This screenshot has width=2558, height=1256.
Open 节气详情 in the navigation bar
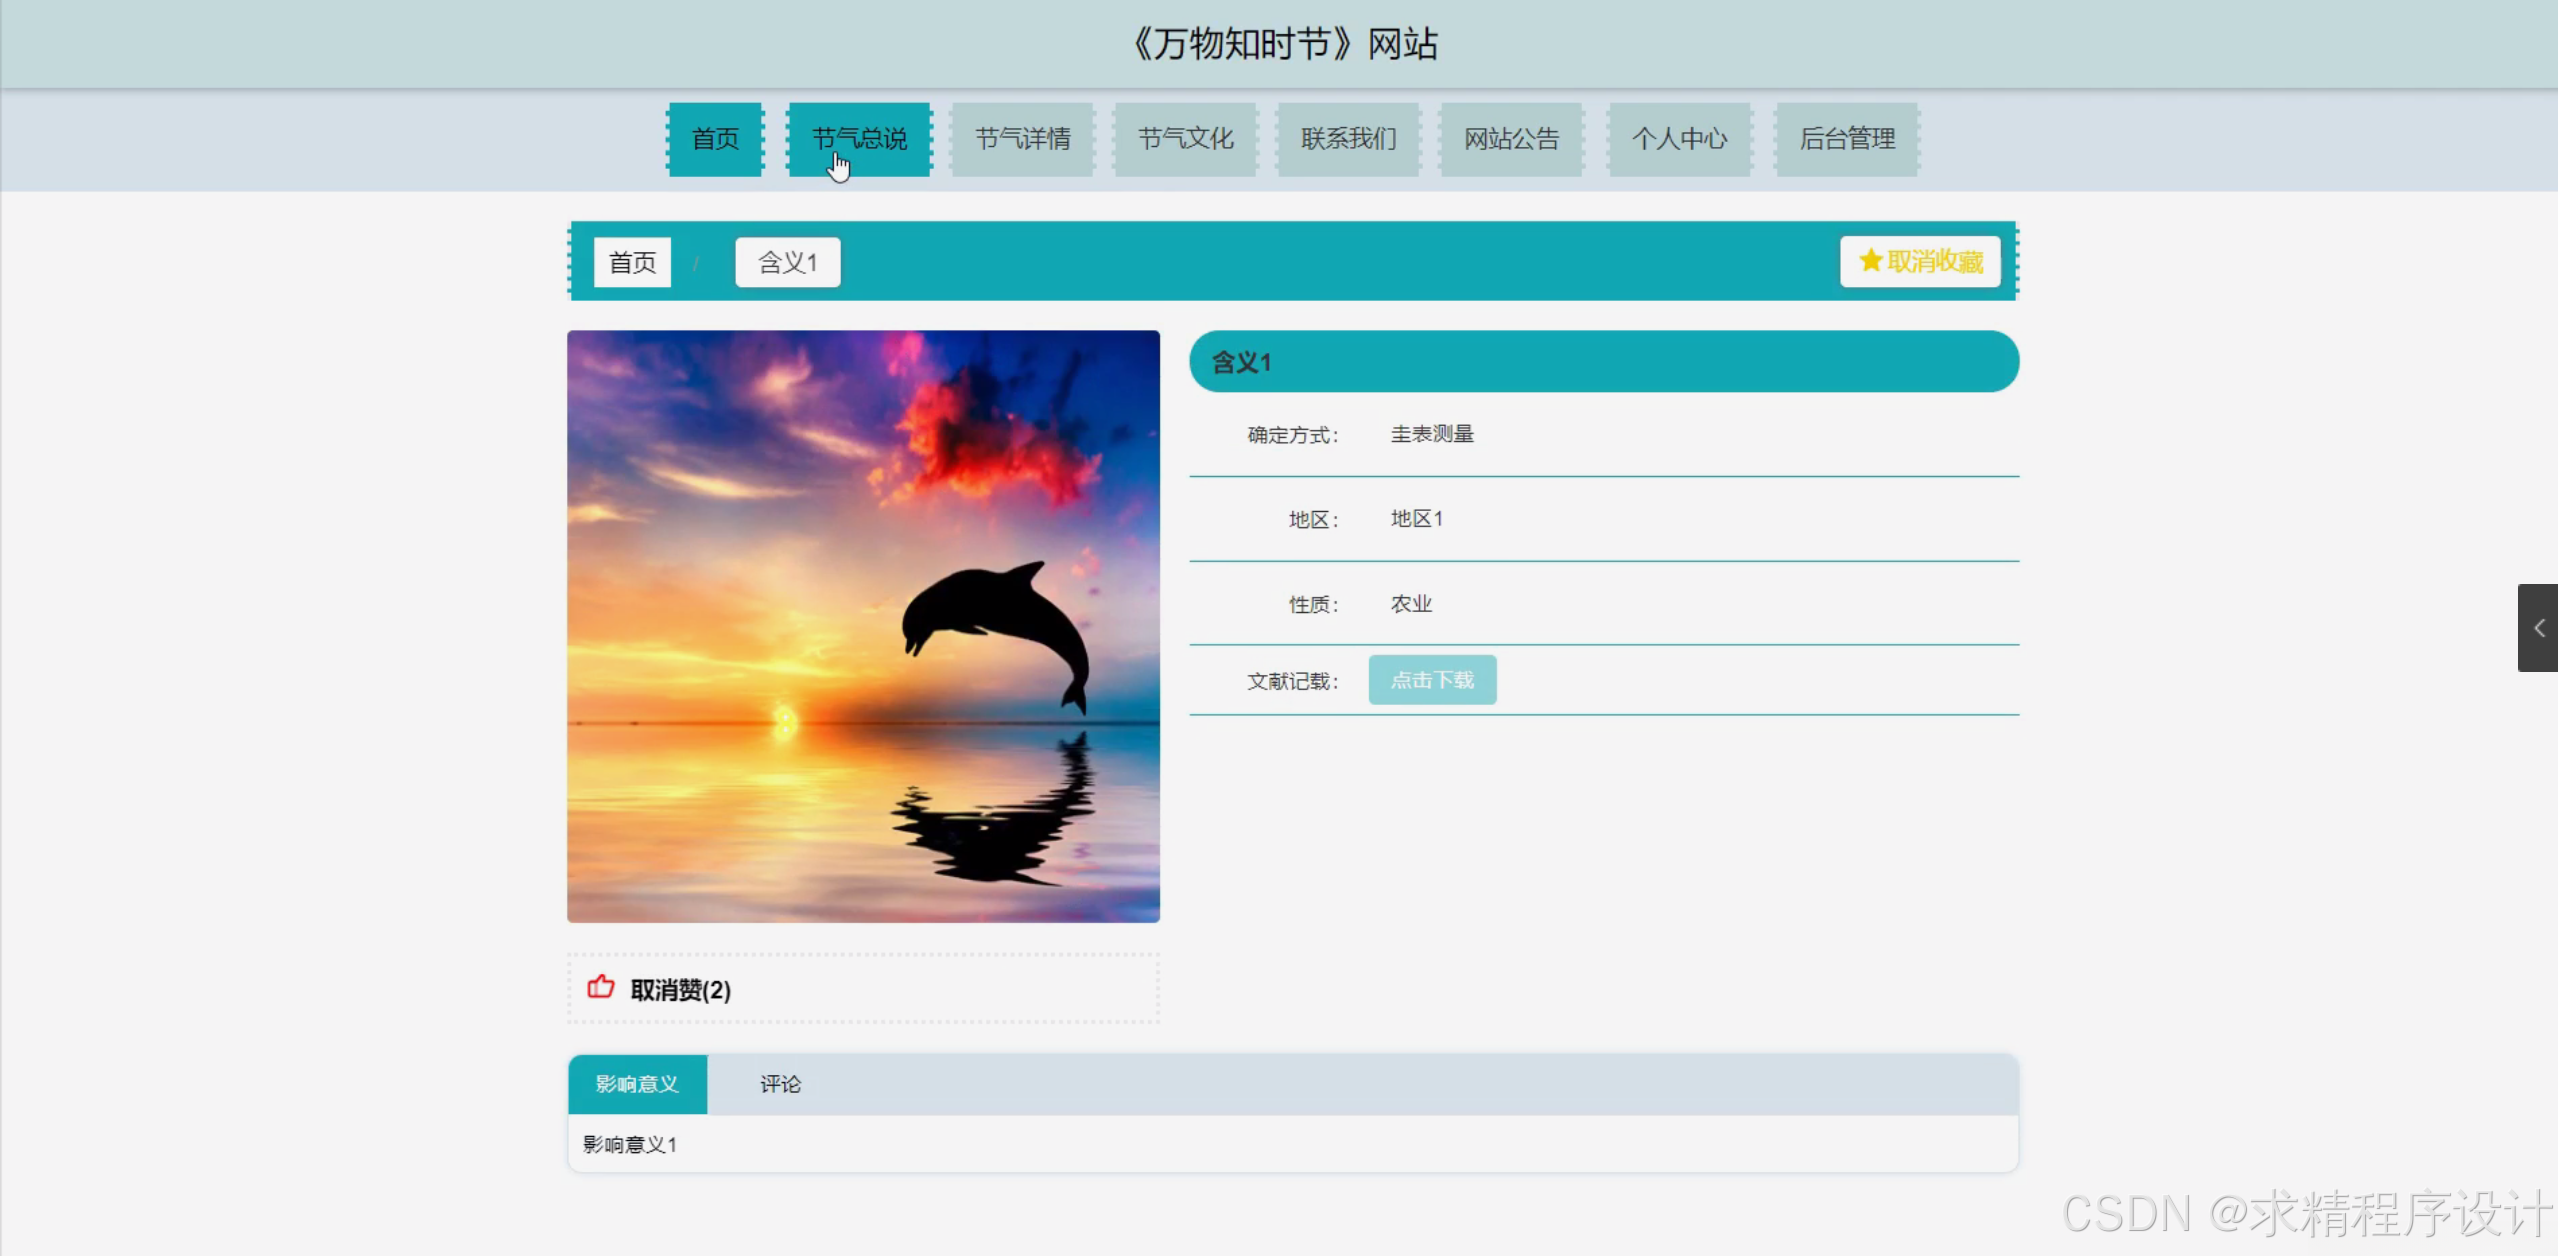point(1022,139)
